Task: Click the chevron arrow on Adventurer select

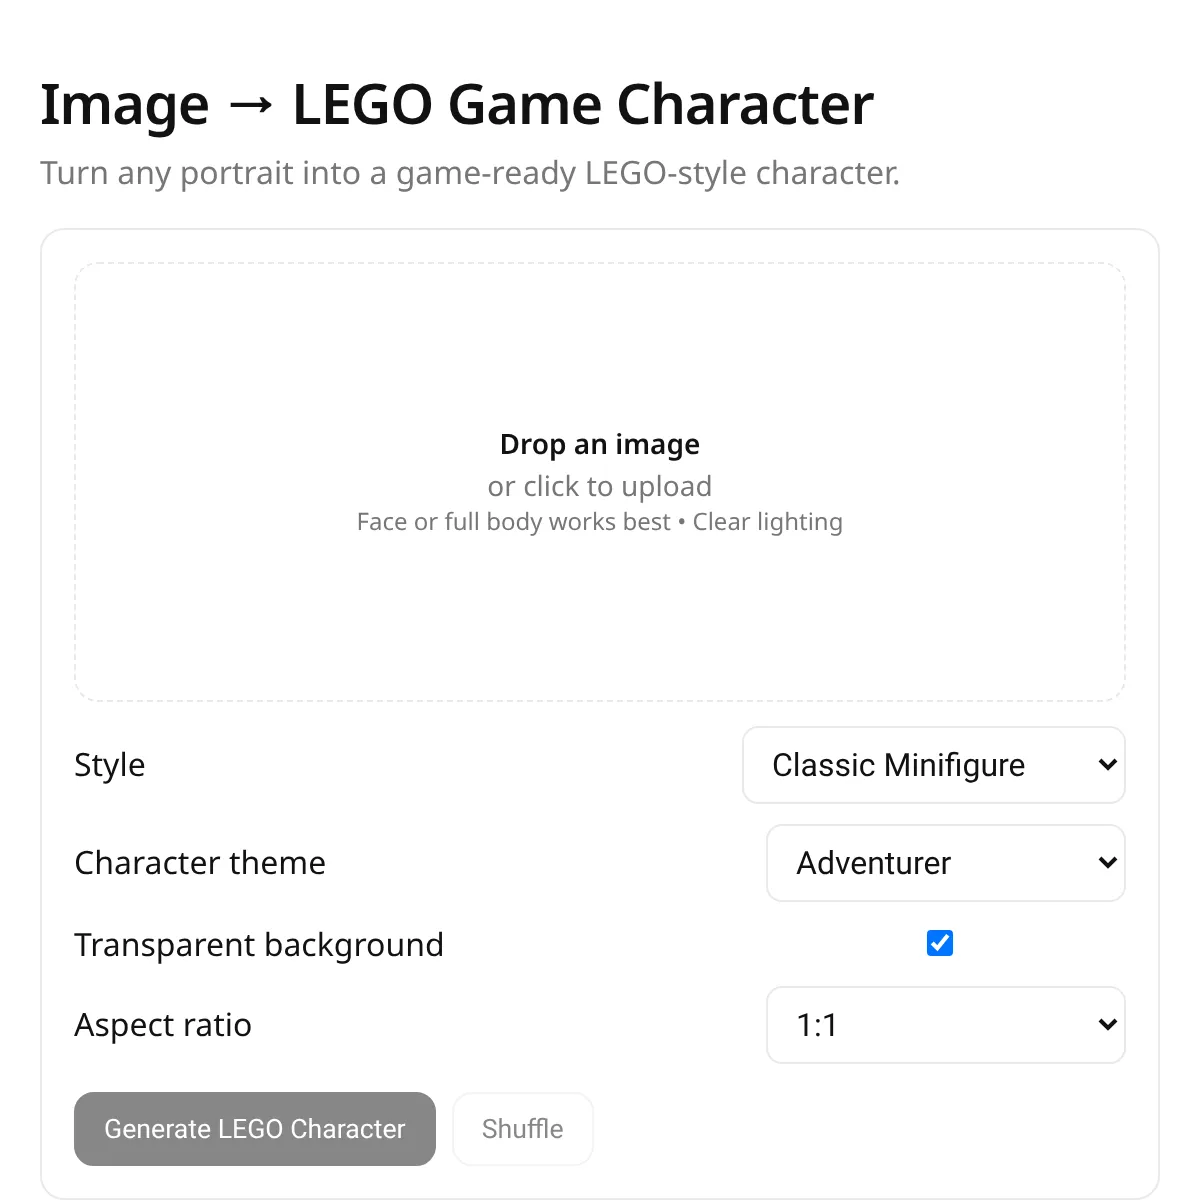Action: click(1107, 863)
